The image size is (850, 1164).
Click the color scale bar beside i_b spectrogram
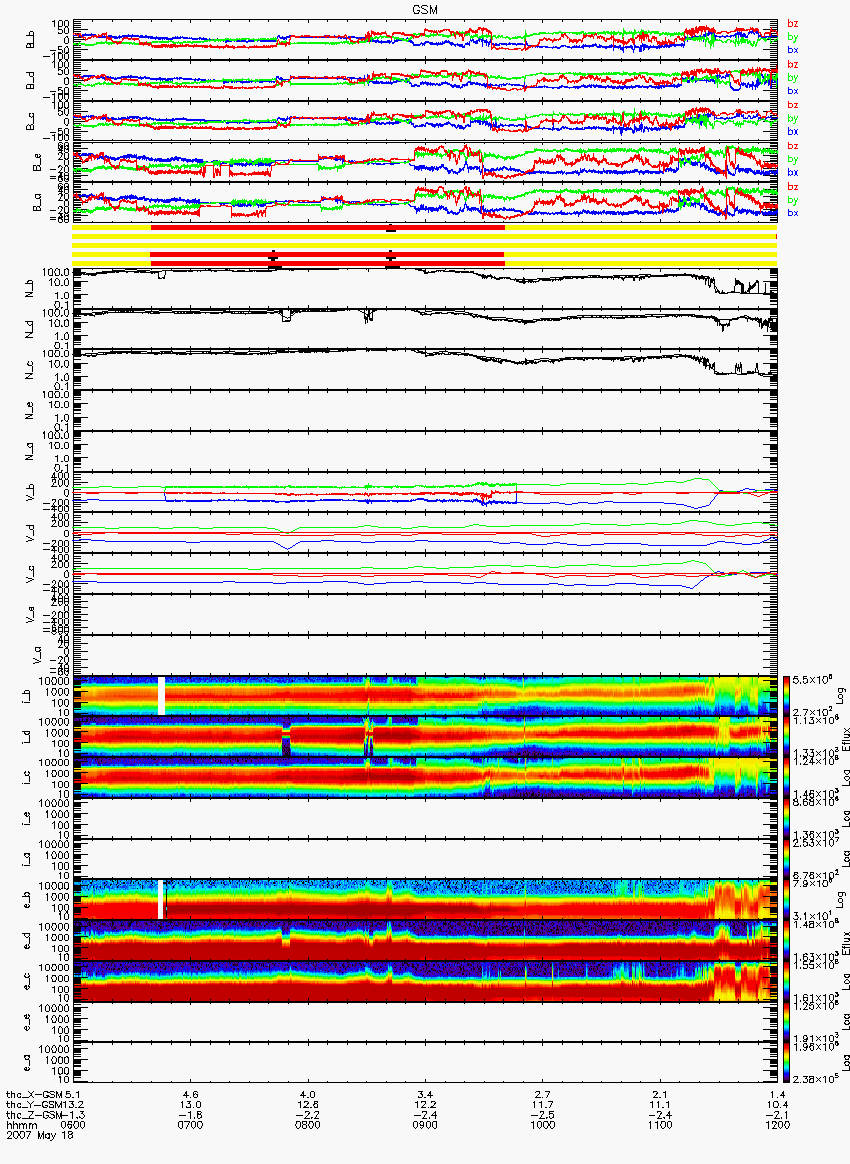tap(785, 696)
